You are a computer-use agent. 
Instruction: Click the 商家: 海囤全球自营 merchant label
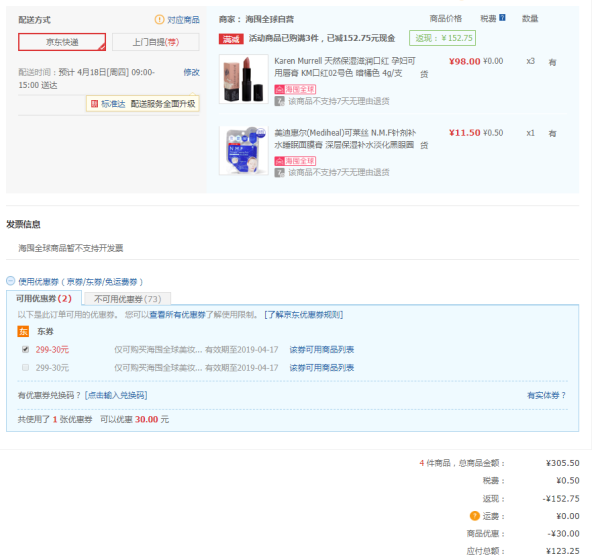coord(256,19)
